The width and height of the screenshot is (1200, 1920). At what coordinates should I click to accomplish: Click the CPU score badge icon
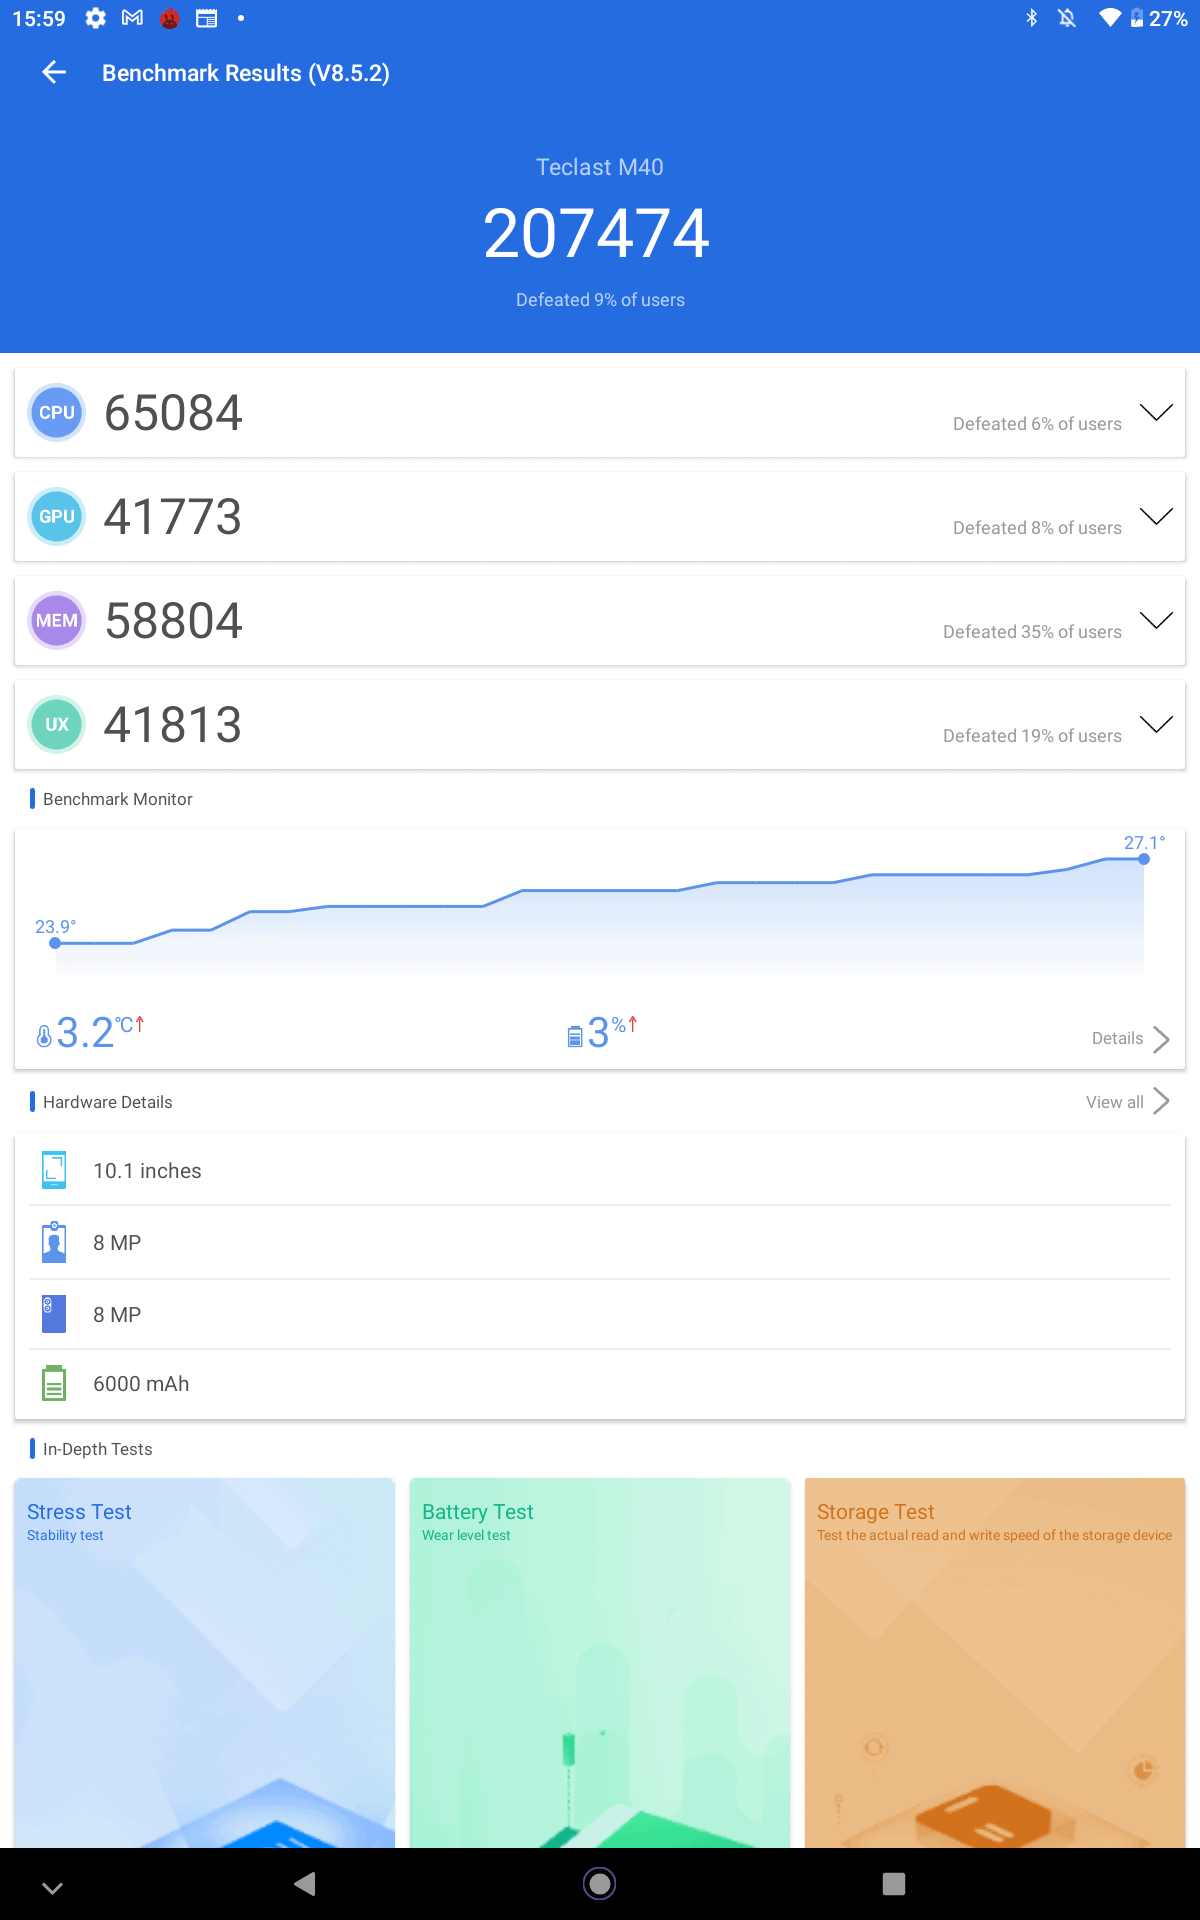(x=57, y=413)
